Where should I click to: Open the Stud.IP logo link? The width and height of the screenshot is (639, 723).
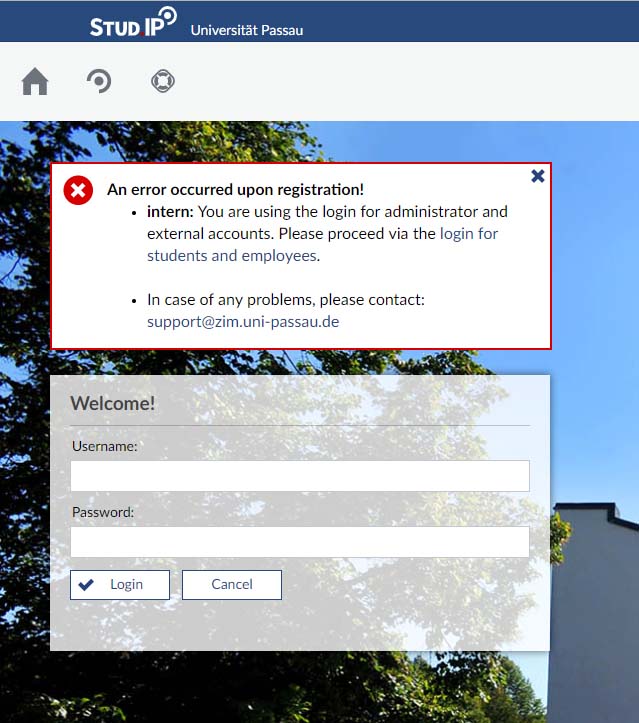[133, 22]
